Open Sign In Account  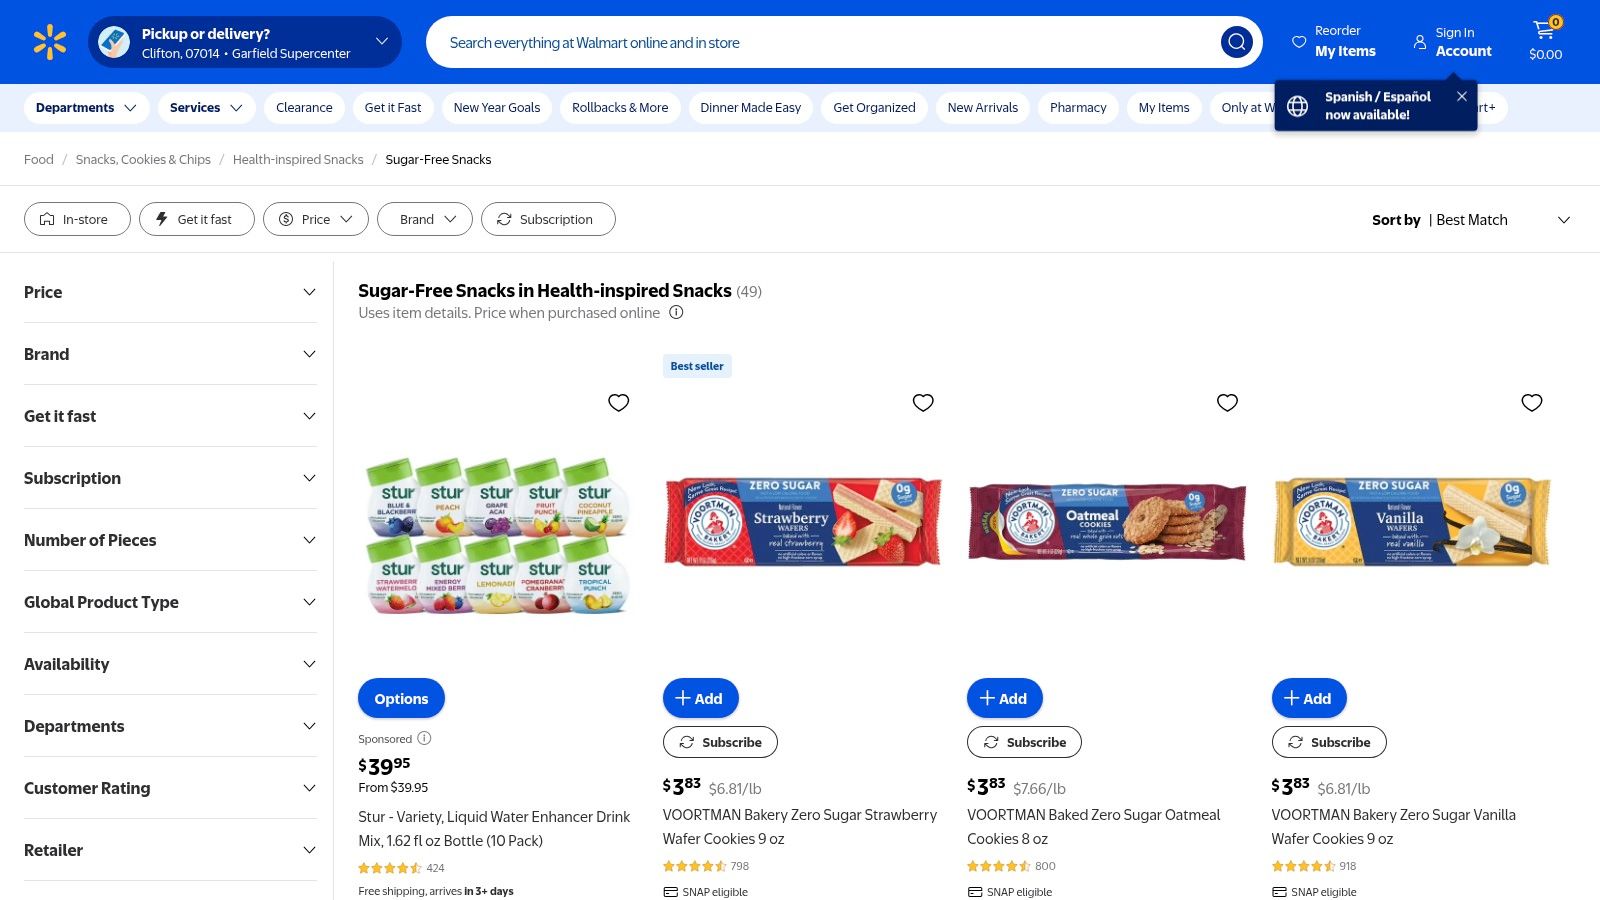click(1452, 42)
